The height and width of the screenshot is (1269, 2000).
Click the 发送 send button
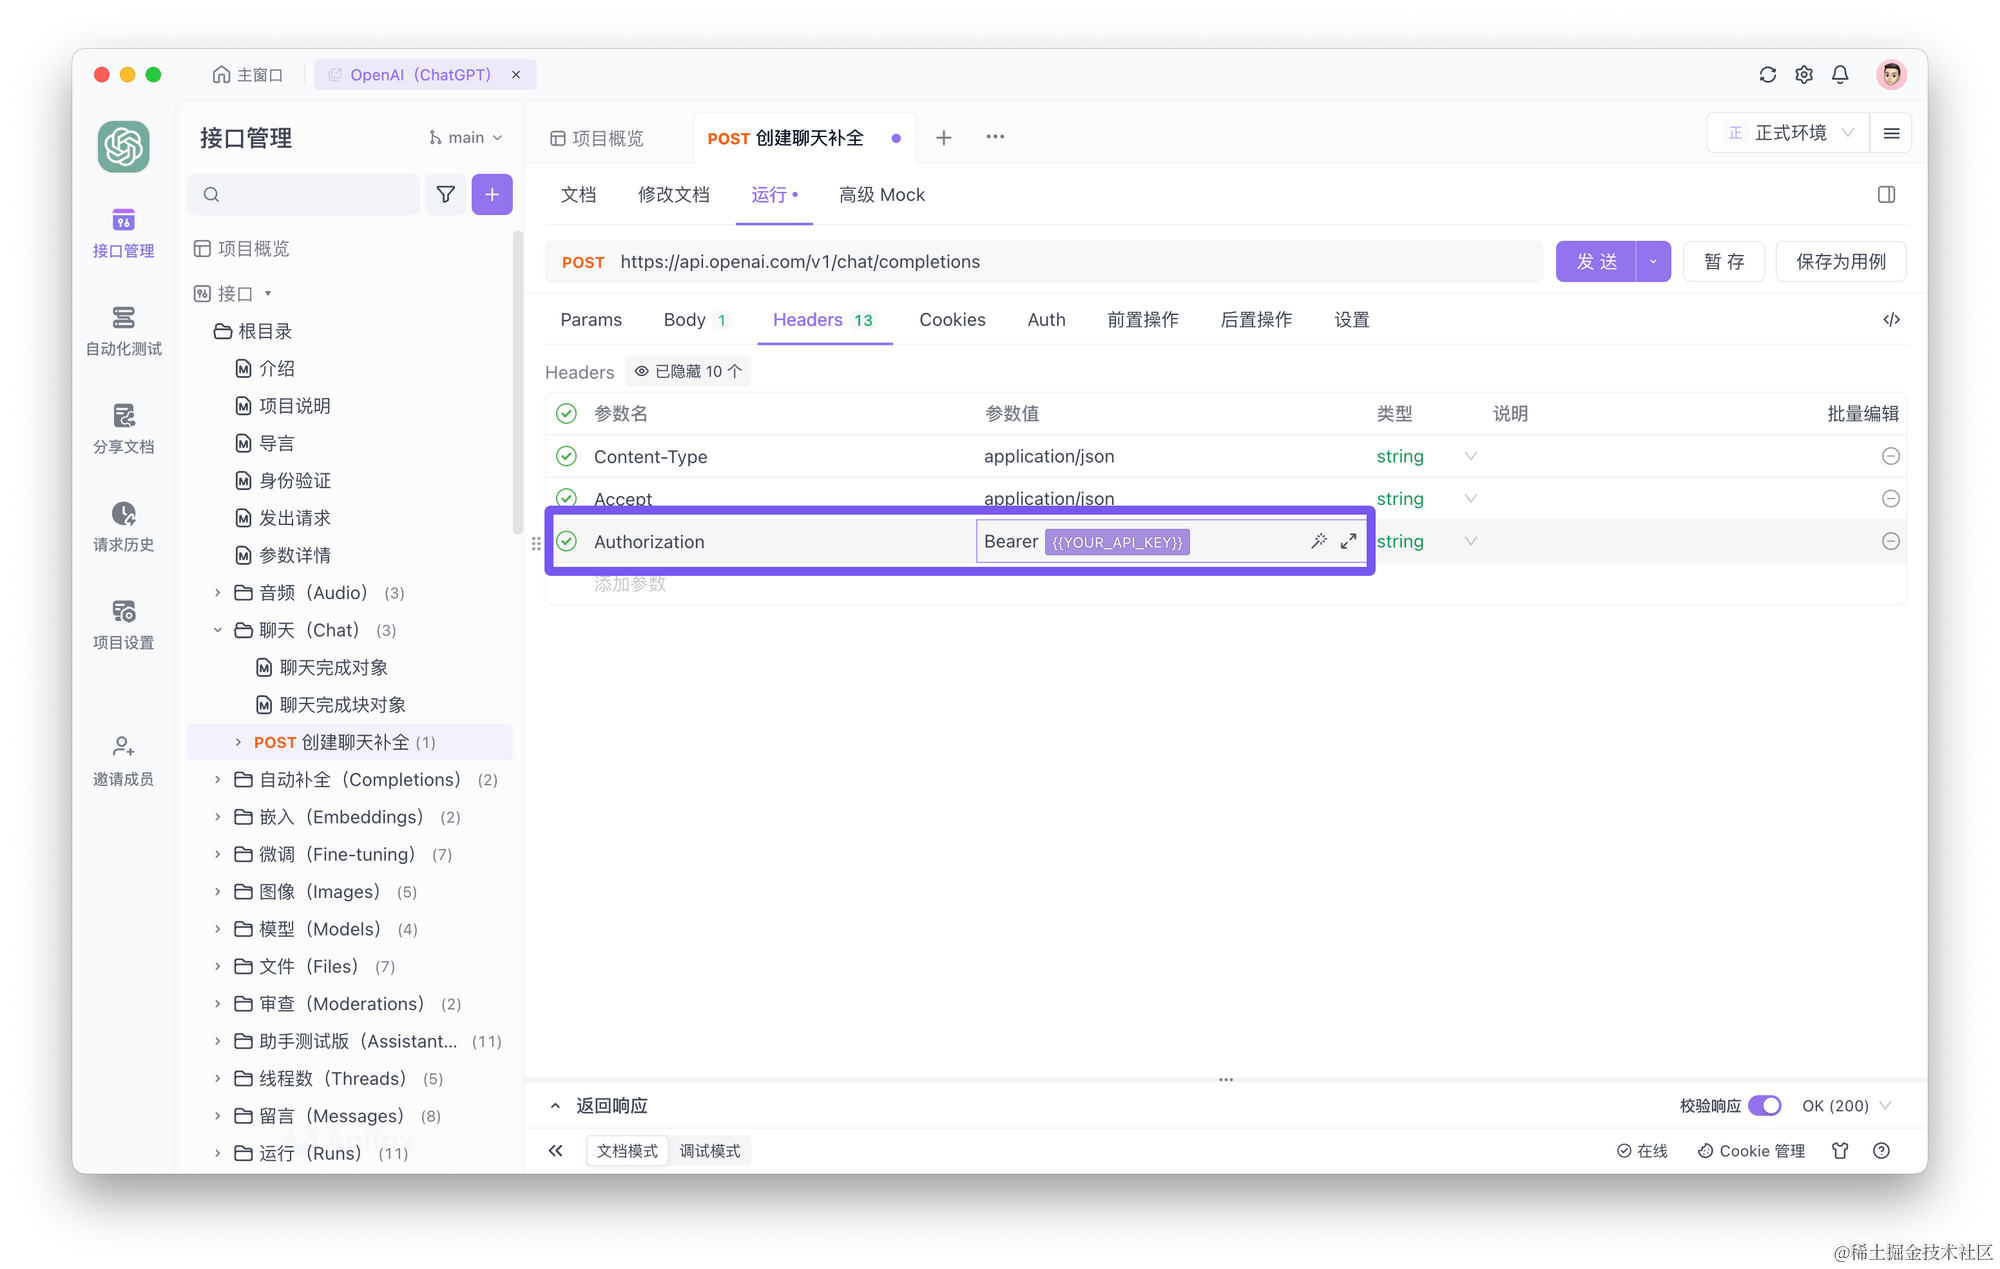point(1596,262)
